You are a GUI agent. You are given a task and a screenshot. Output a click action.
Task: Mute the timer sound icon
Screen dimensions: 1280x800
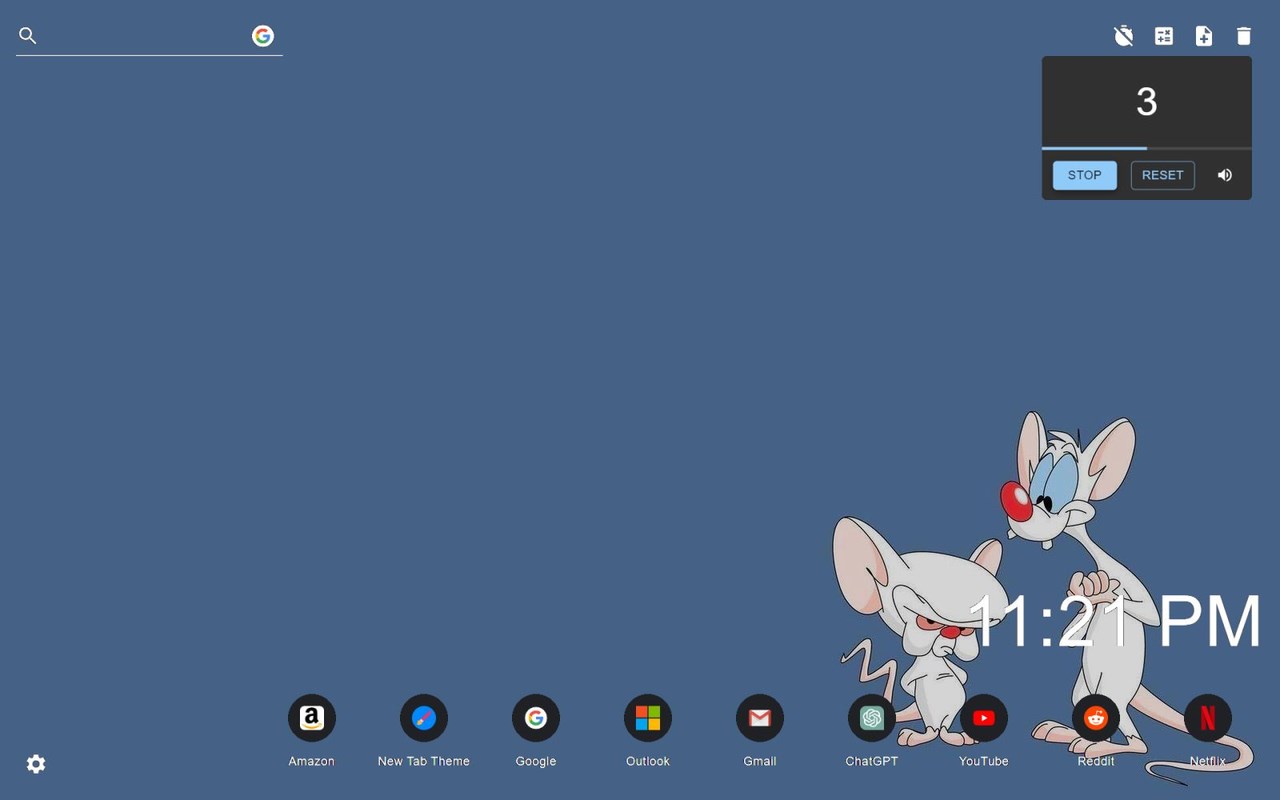1225,175
